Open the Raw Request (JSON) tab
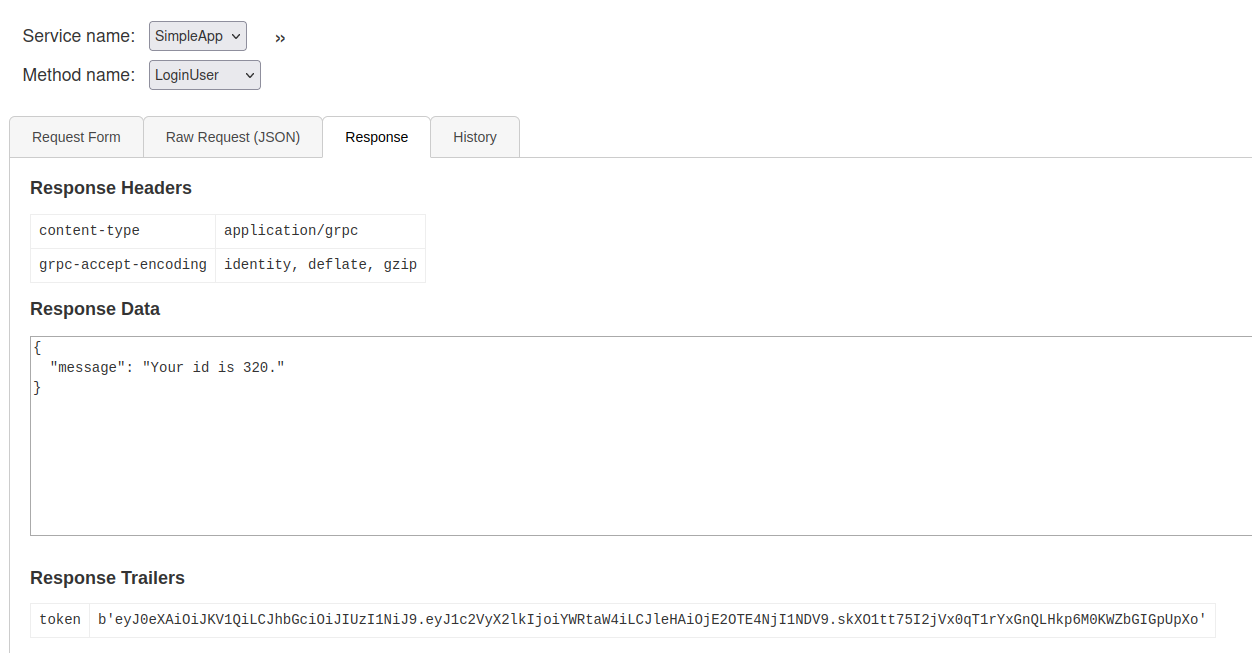The height and width of the screenshot is (653, 1252). (x=233, y=137)
